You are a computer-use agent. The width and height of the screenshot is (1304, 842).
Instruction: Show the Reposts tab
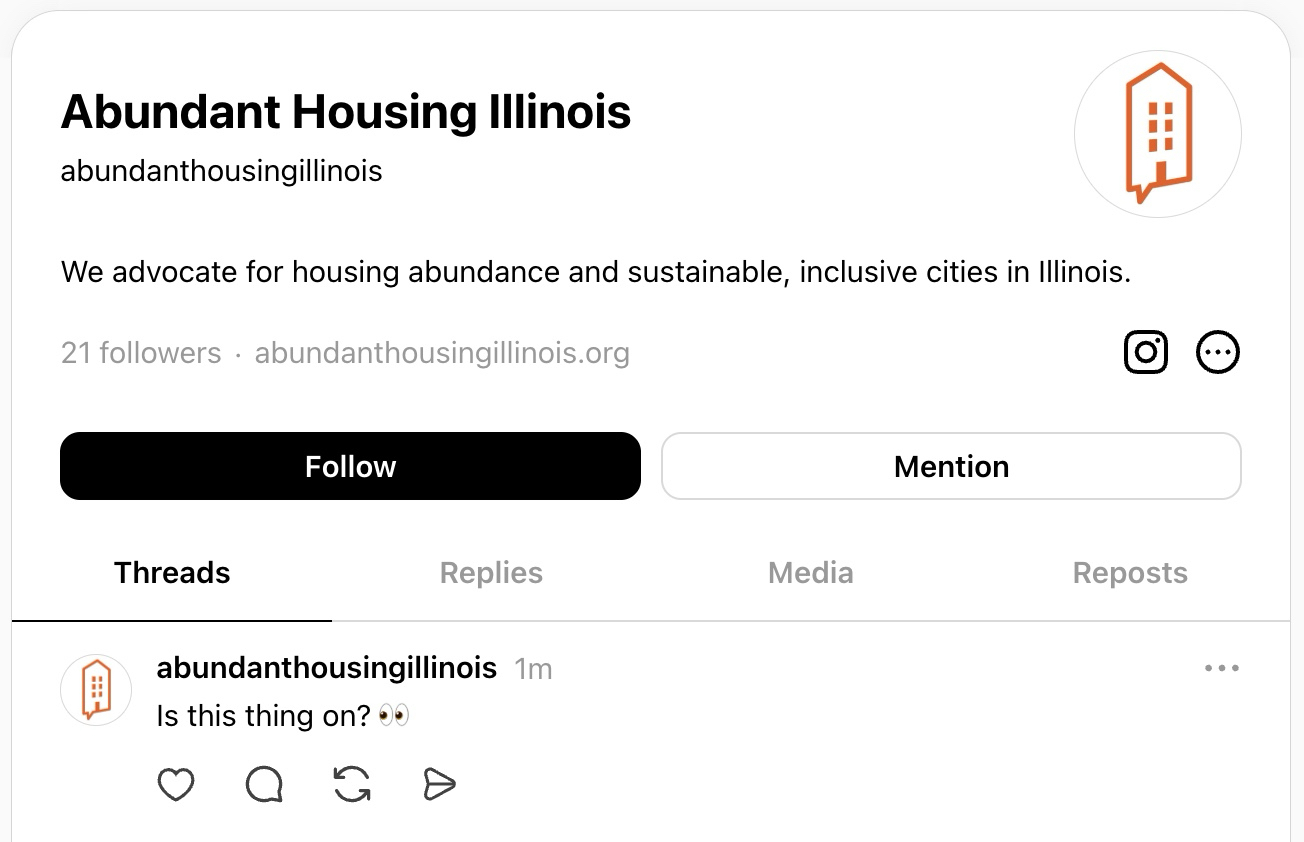click(1130, 573)
